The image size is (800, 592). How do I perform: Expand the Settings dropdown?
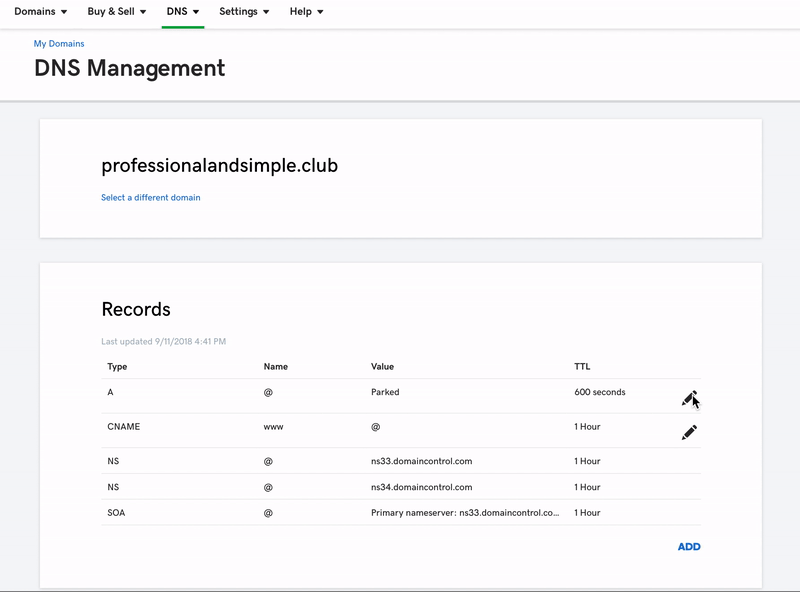(x=244, y=11)
